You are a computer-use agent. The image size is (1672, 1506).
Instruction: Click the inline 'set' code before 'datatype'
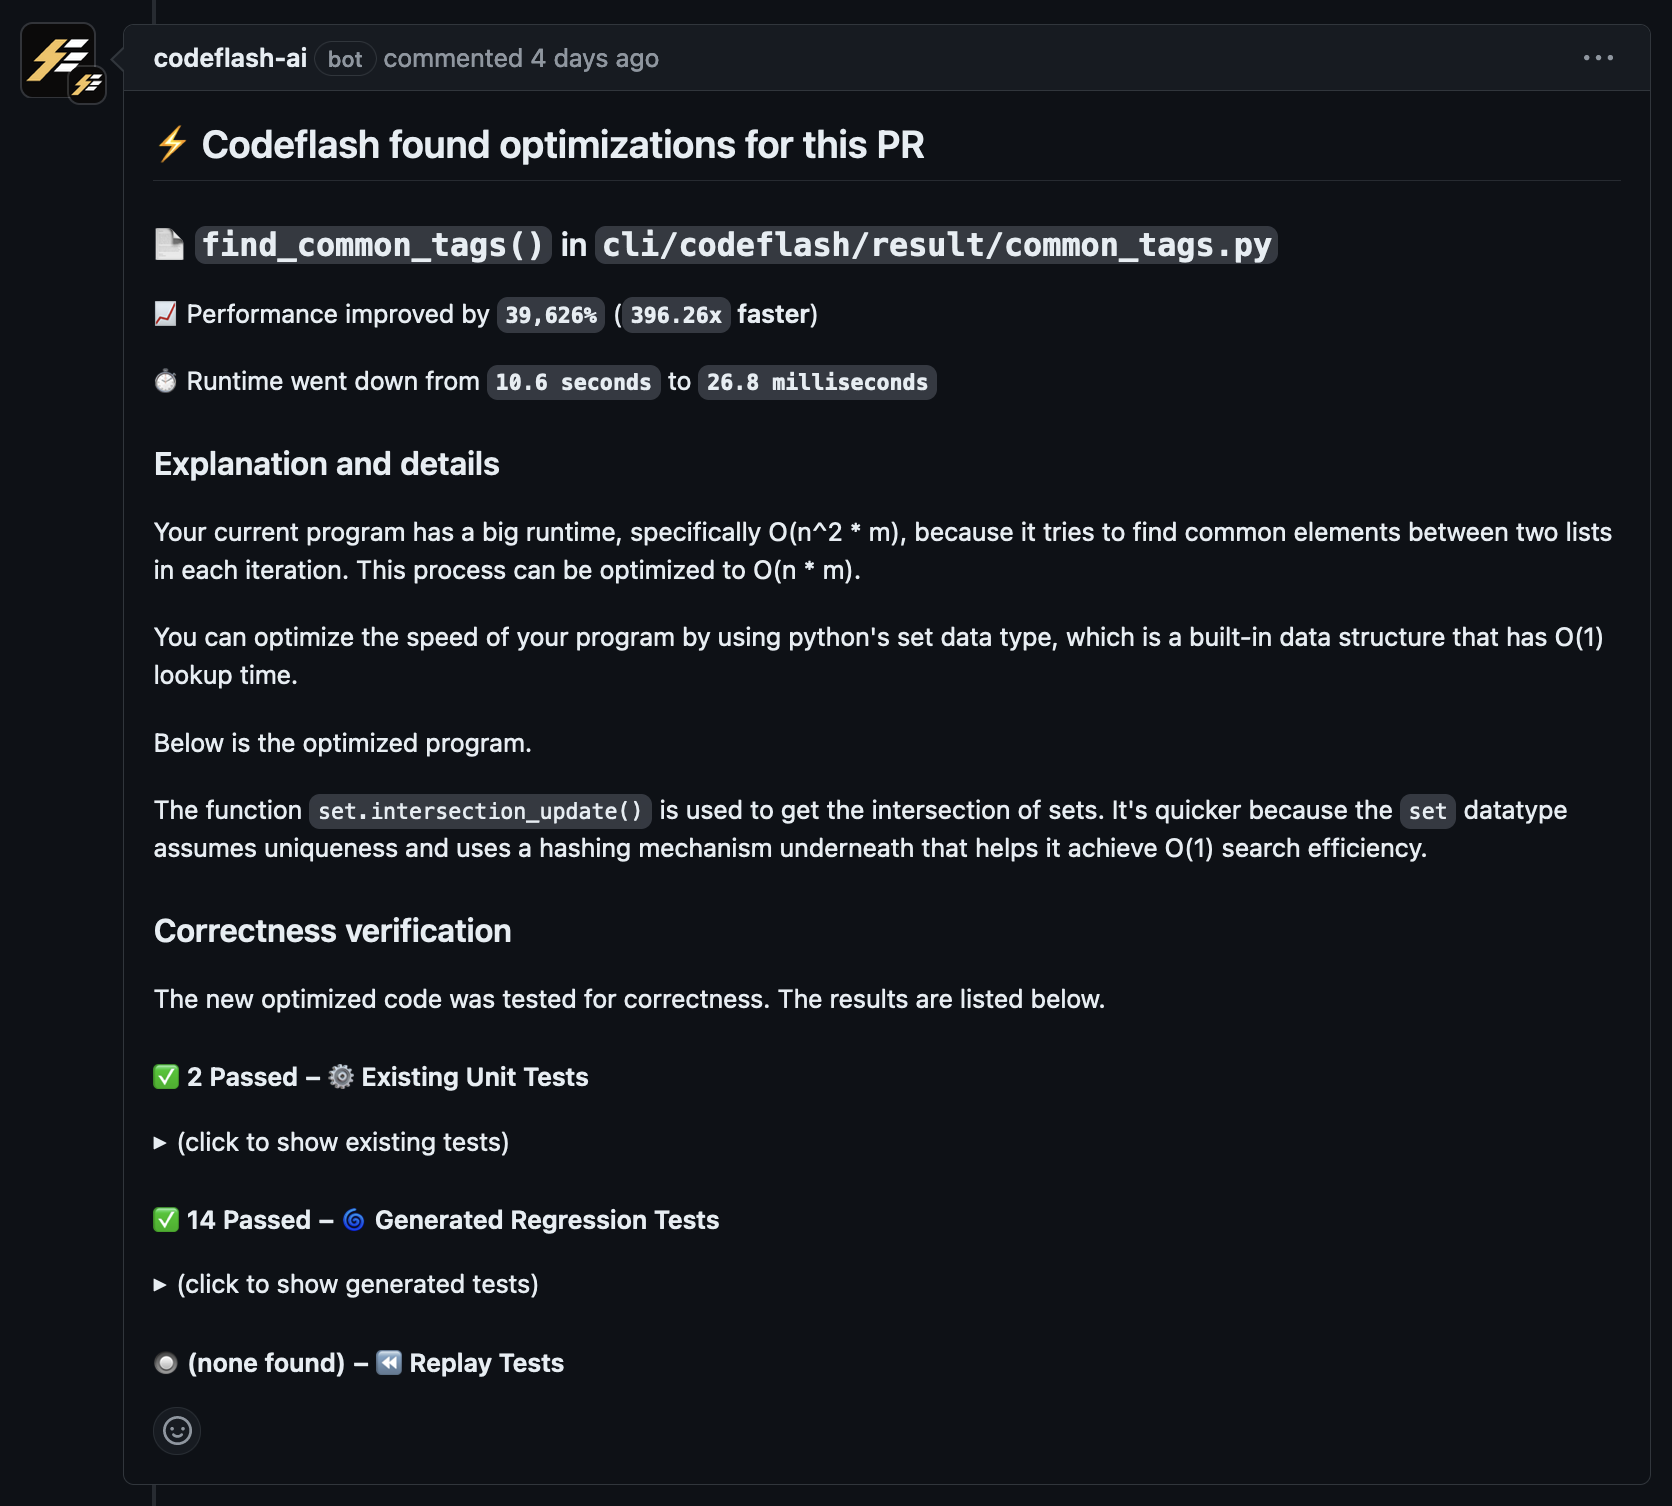click(x=1427, y=811)
